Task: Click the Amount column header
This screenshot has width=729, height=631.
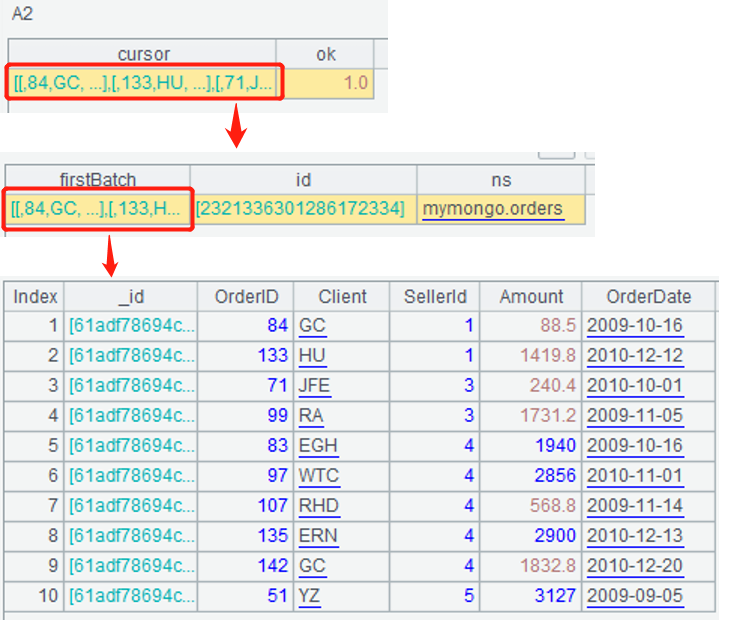Action: 531,296
